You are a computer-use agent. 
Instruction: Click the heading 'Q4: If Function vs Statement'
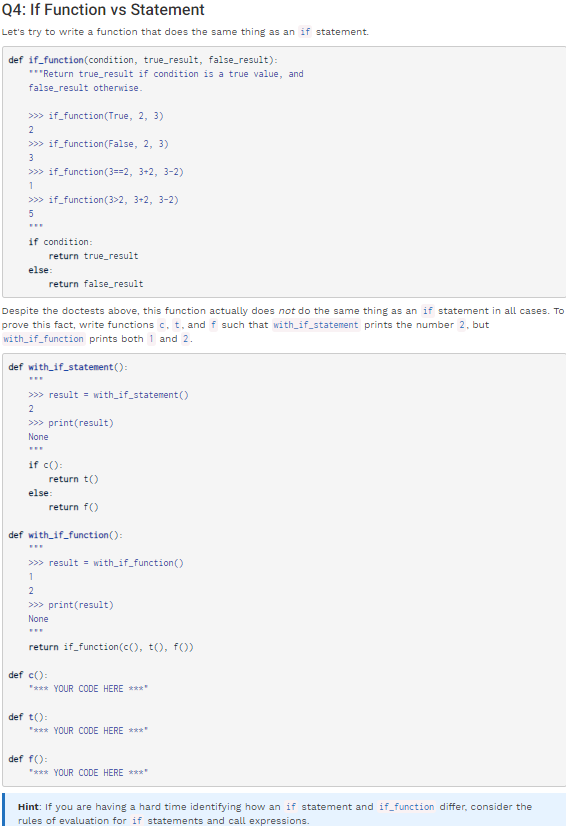coord(103,10)
